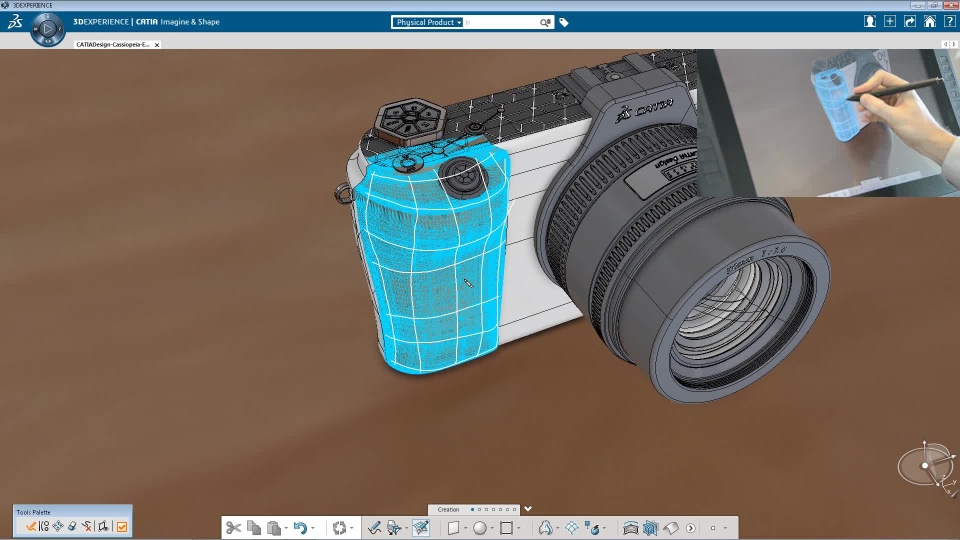Create a sphere primitive

(x=479, y=528)
